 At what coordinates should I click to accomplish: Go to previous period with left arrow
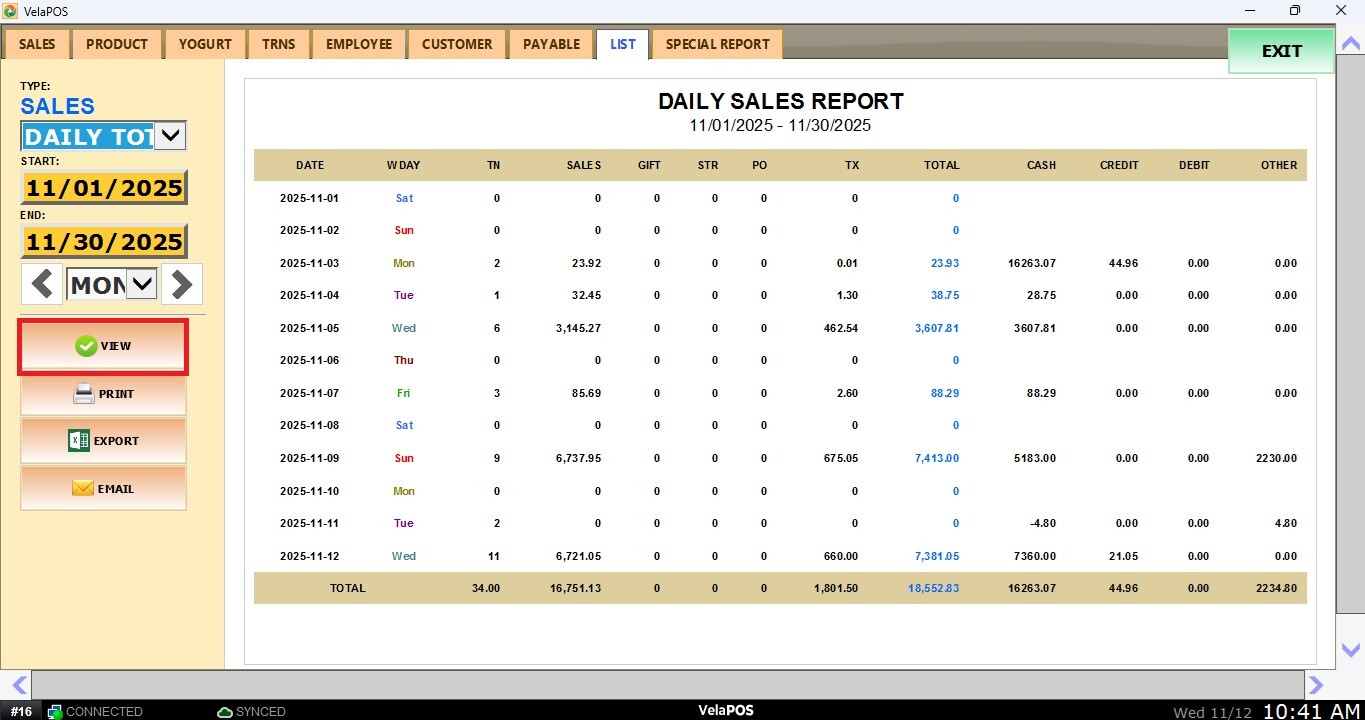tap(42, 285)
